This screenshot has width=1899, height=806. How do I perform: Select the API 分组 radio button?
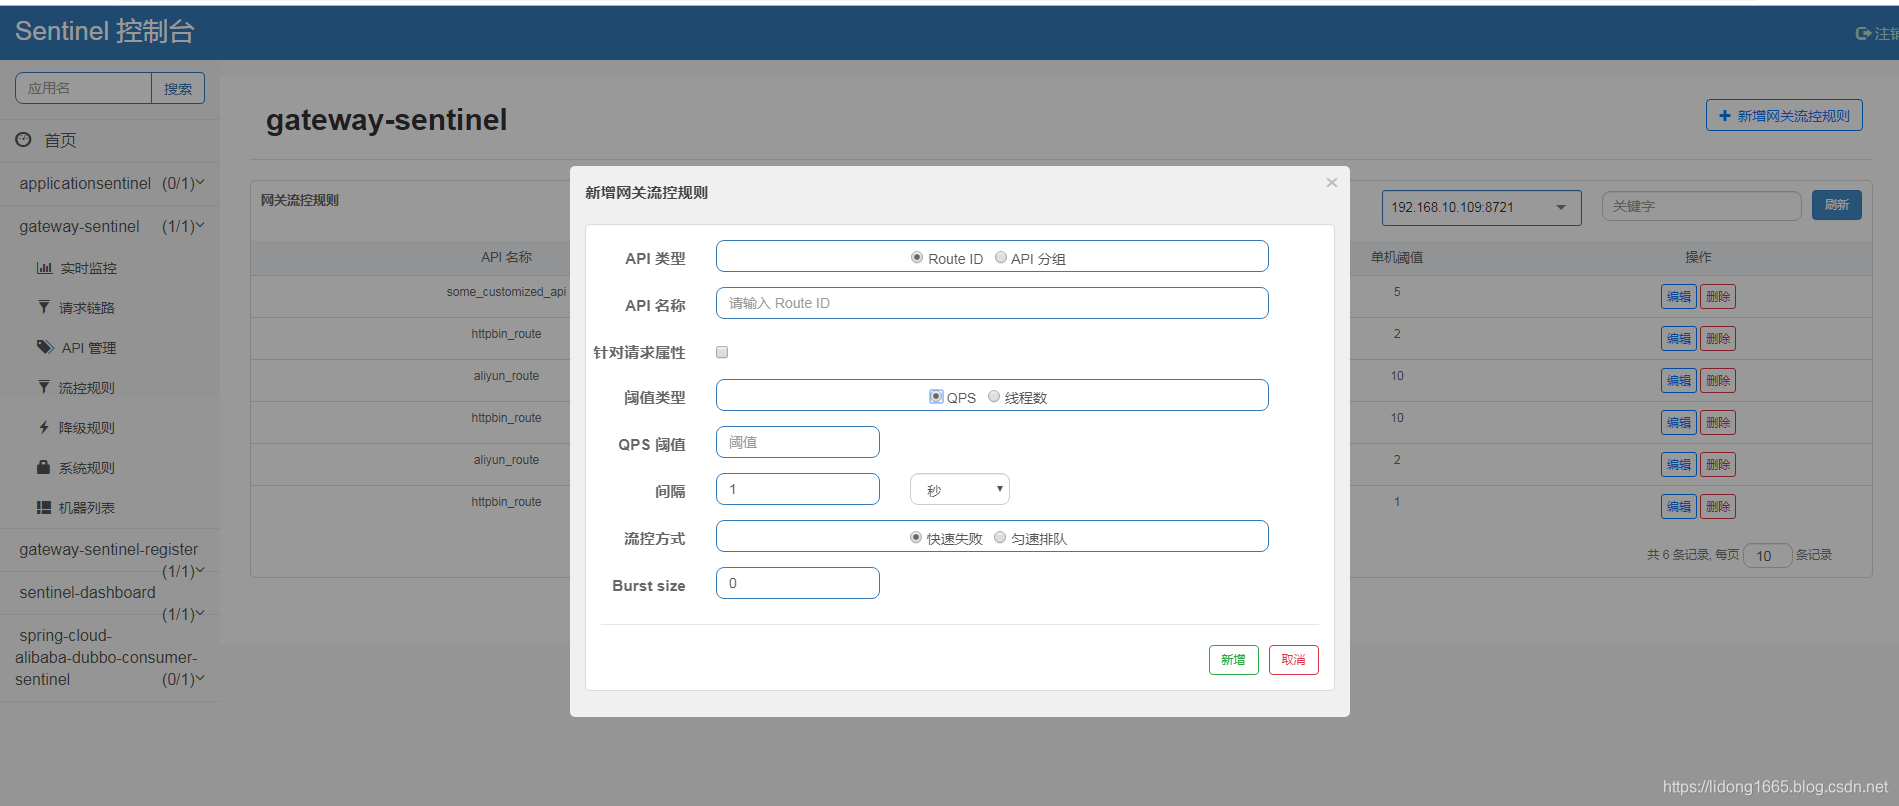tap(1000, 258)
